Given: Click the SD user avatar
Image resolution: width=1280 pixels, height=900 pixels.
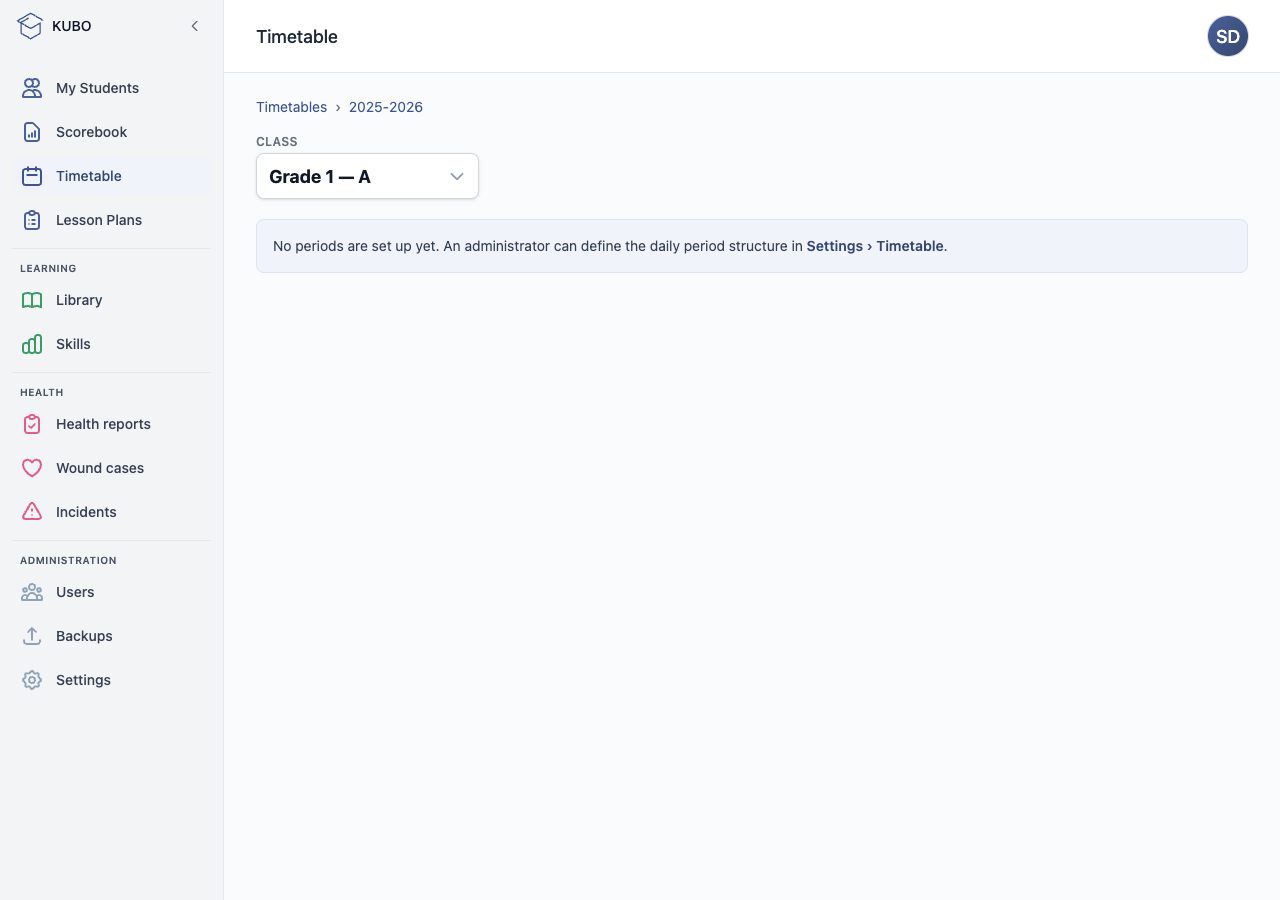Looking at the screenshot, I should 1228,36.
